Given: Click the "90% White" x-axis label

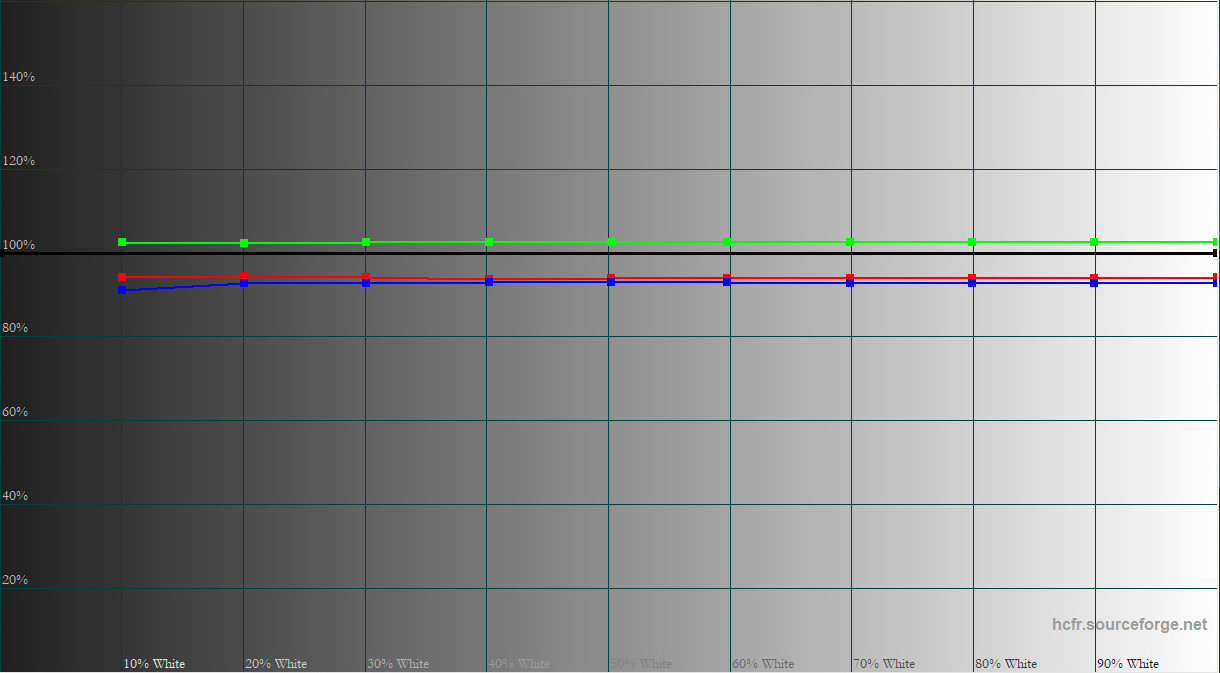Looking at the screenshot, I should tap(1128, 664).
